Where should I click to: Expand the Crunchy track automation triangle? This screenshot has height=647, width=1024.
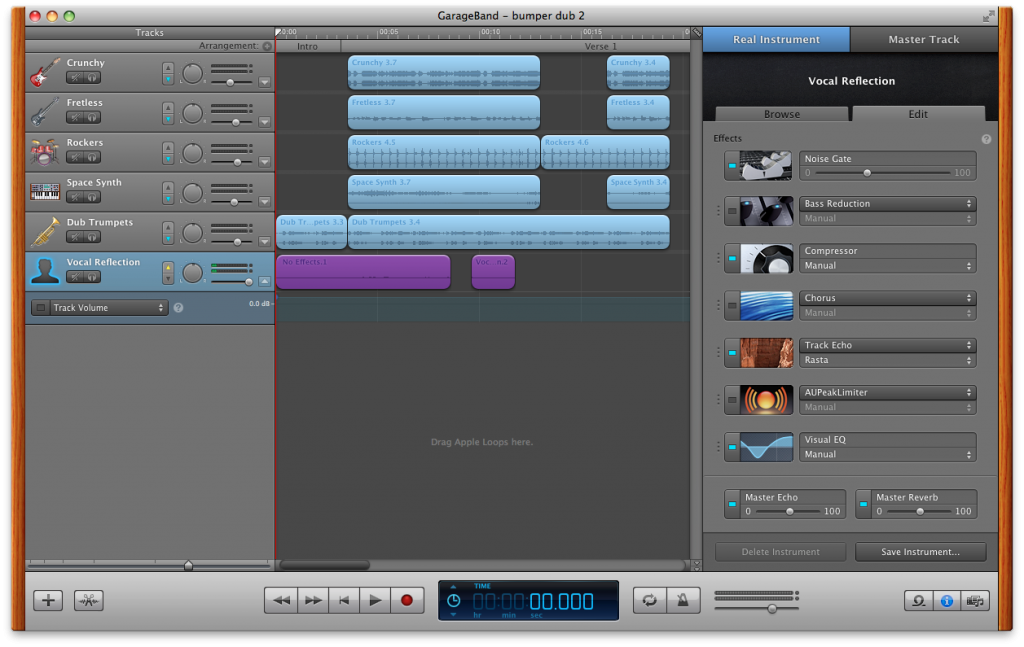coord(264,83)
